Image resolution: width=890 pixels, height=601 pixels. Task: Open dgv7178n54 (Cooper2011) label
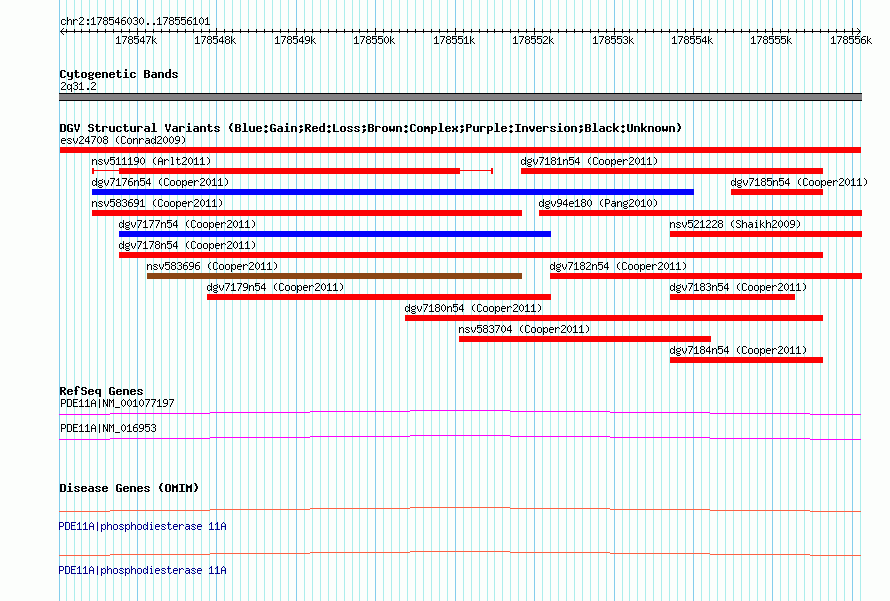coord(187,245)
